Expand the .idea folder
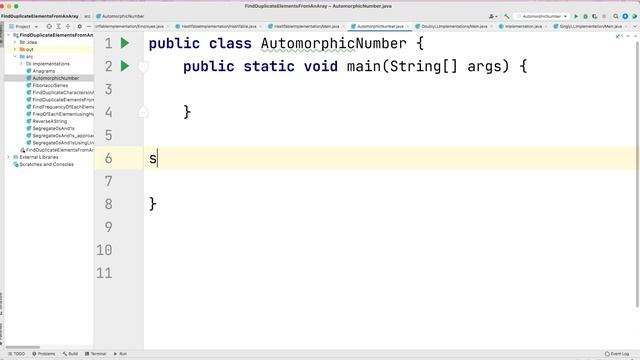This screenshot has height=360, width=640. 15,42
